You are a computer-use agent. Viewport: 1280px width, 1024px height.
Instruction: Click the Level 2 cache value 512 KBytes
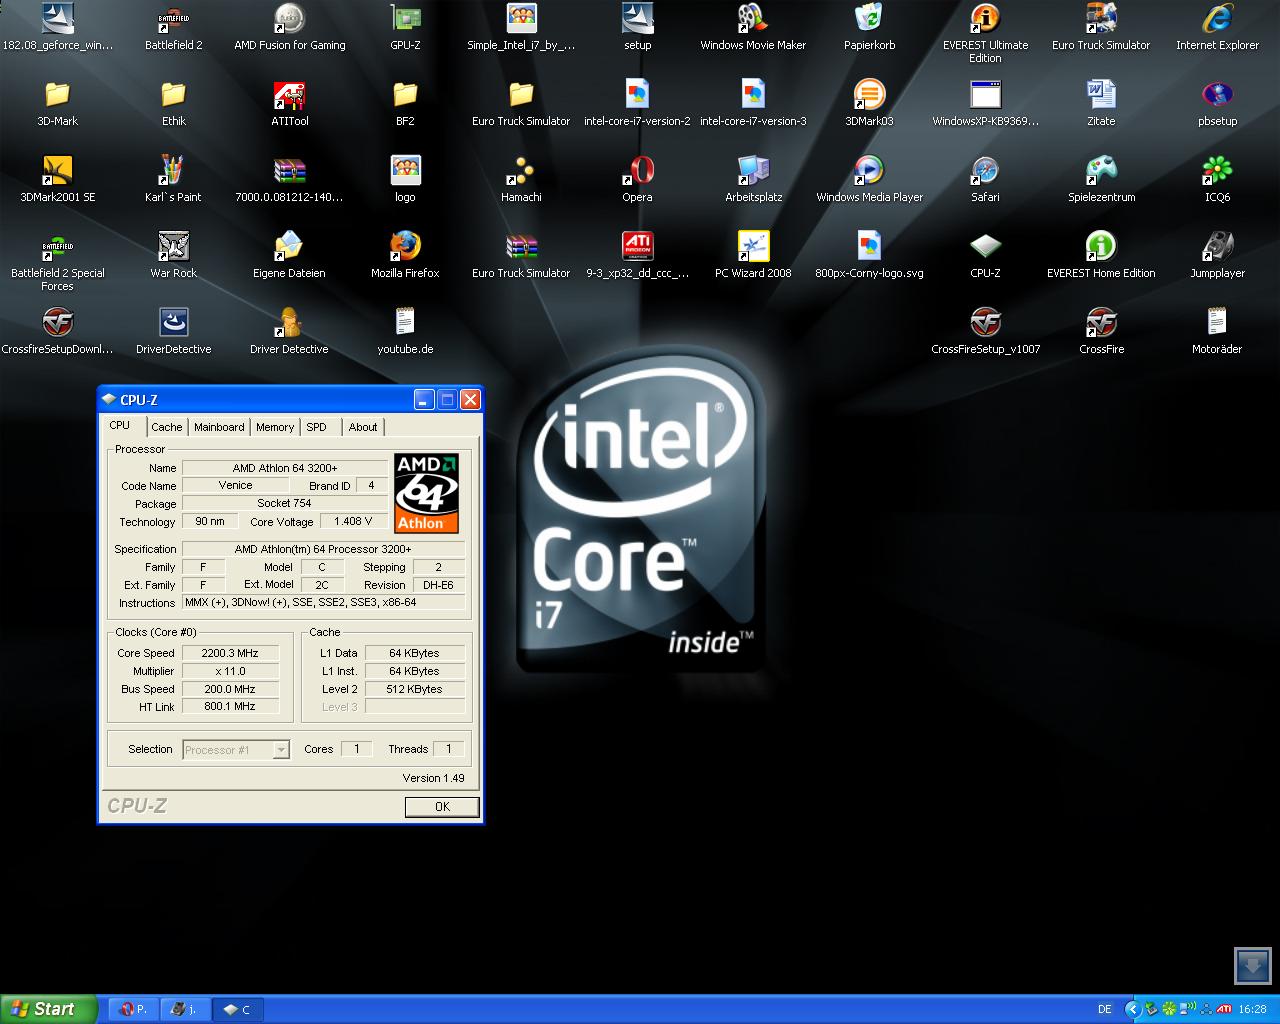click(414, 689)
